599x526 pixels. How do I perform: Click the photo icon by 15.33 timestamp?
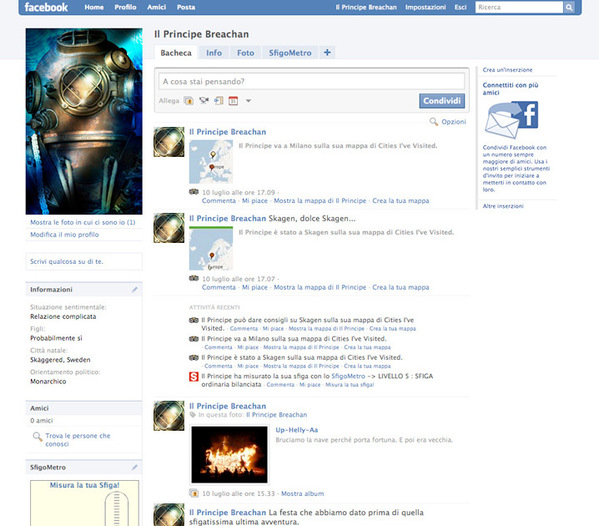194,493
